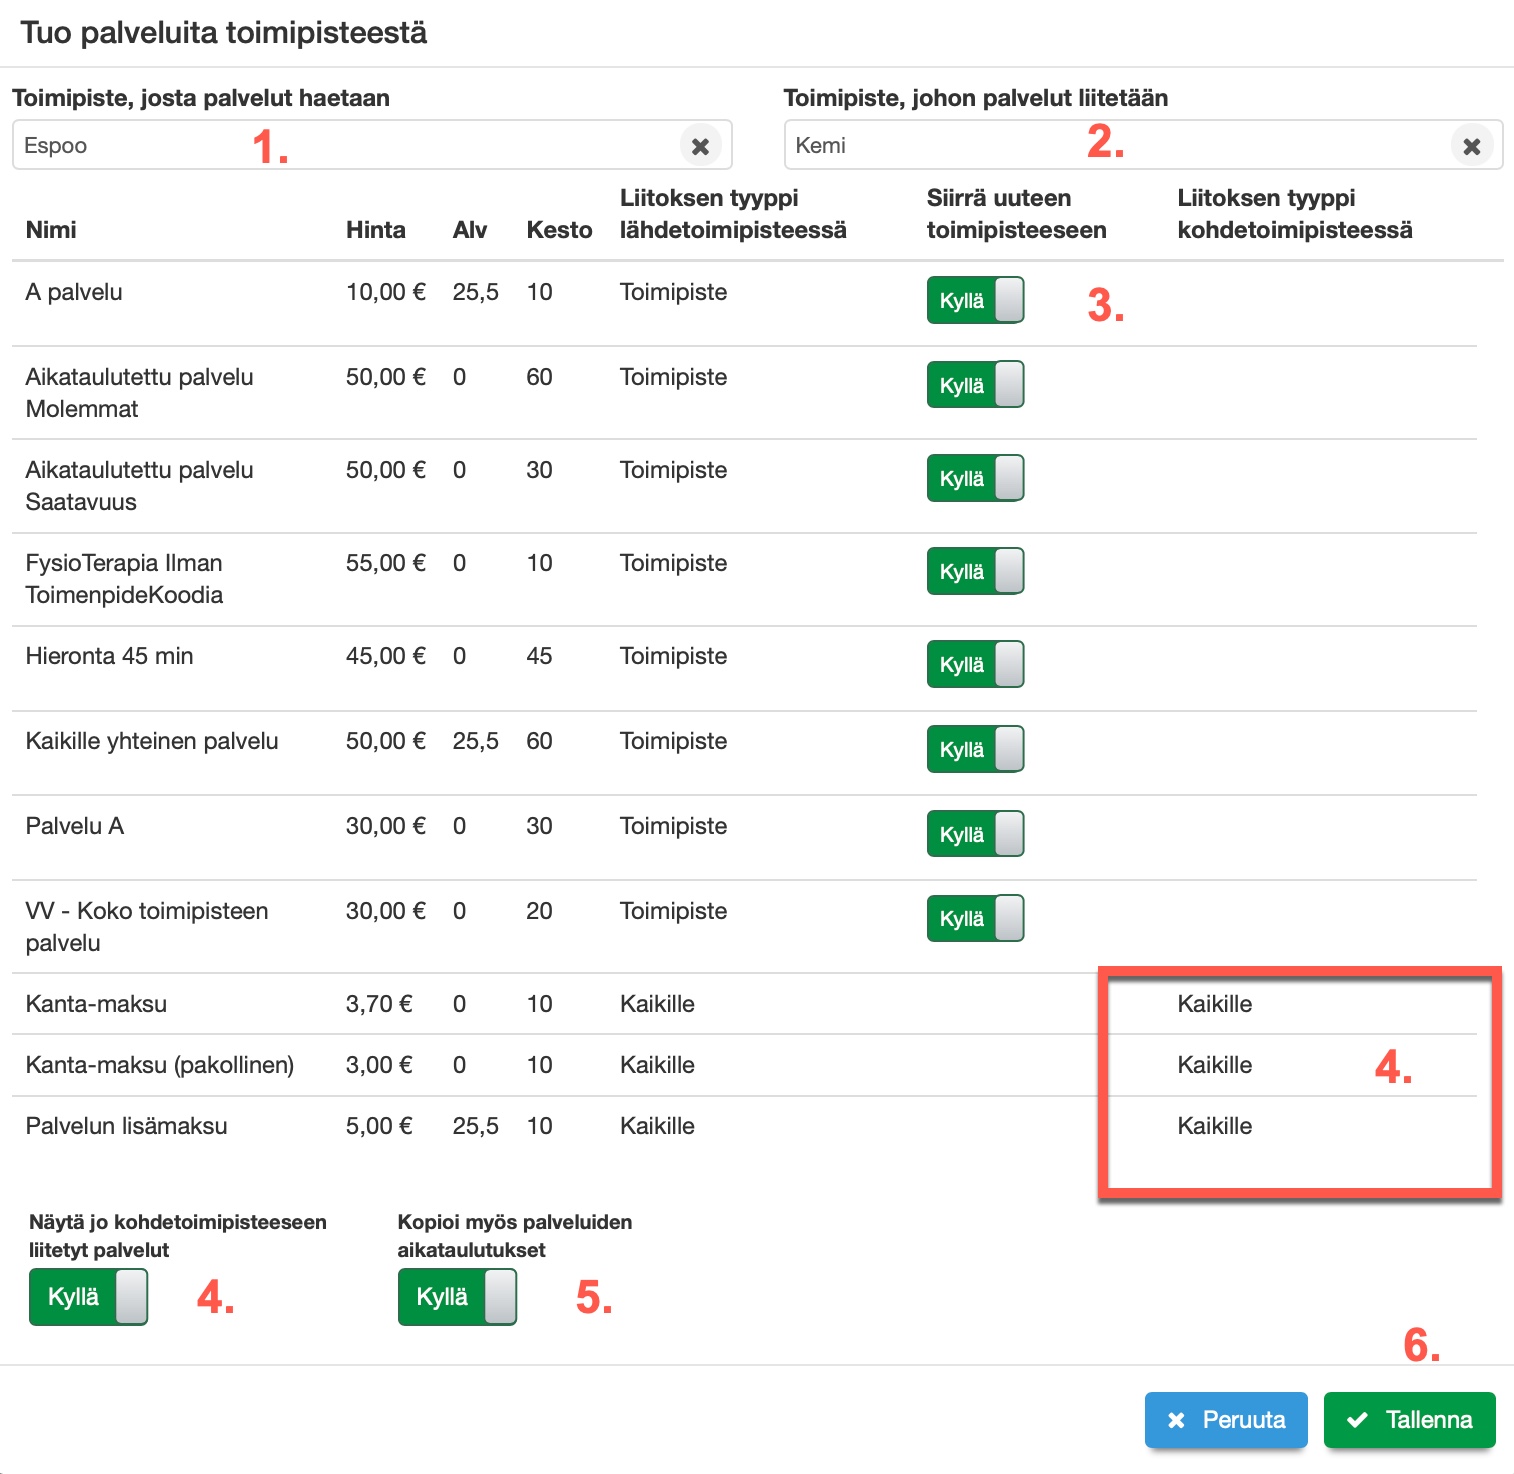Toggle showing already linked services

tap(88, 1297)
